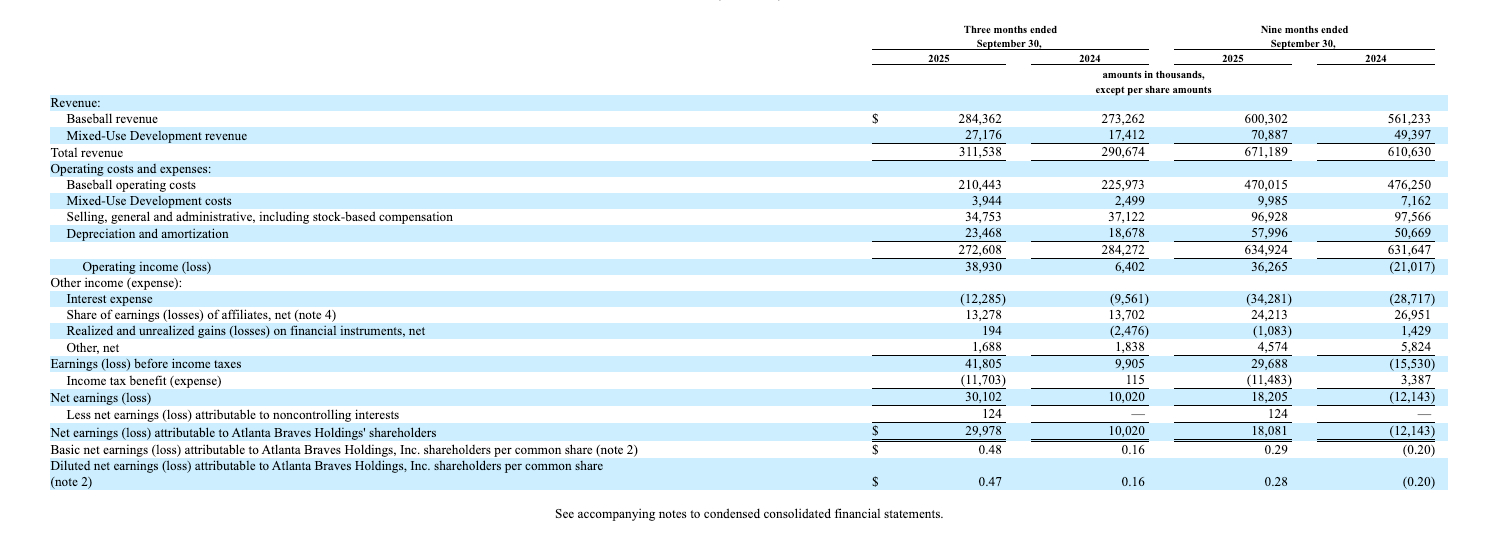Click the Interest expense row label
Screen dimensions: 1493x544
click(110, 299)
